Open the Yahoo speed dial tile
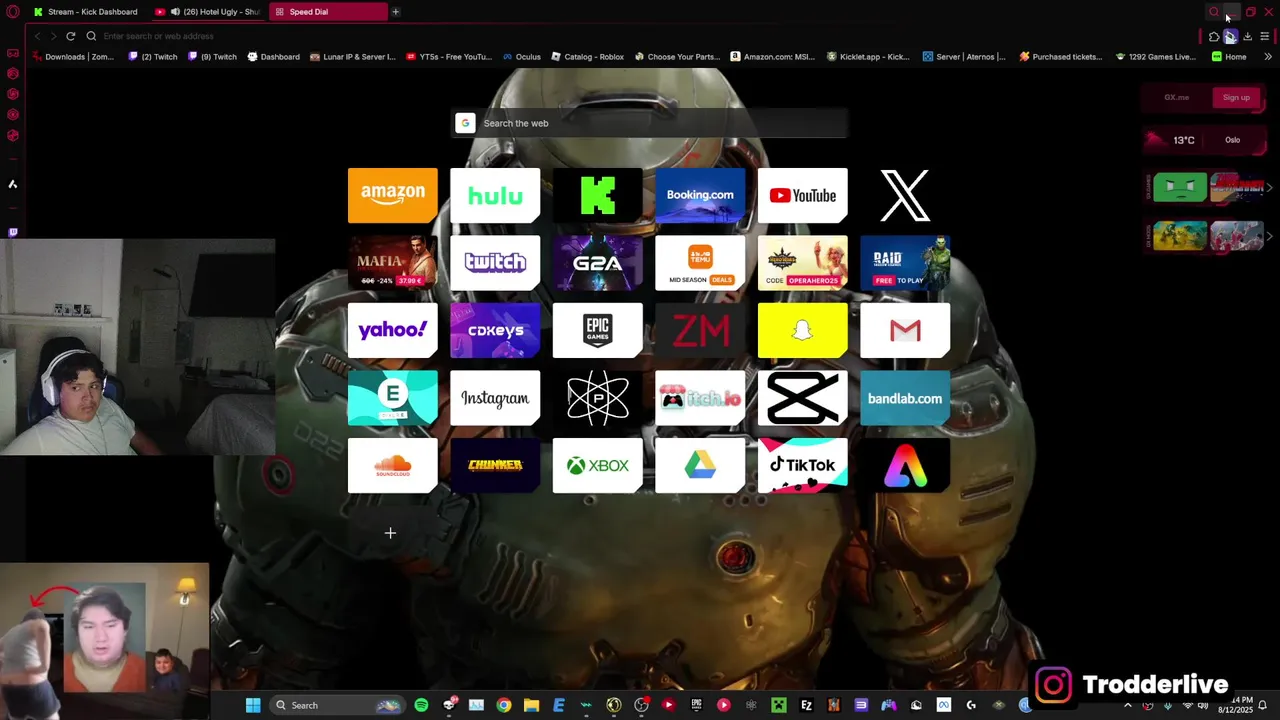The image size is (1280, 720). click(x=392, y=330)
